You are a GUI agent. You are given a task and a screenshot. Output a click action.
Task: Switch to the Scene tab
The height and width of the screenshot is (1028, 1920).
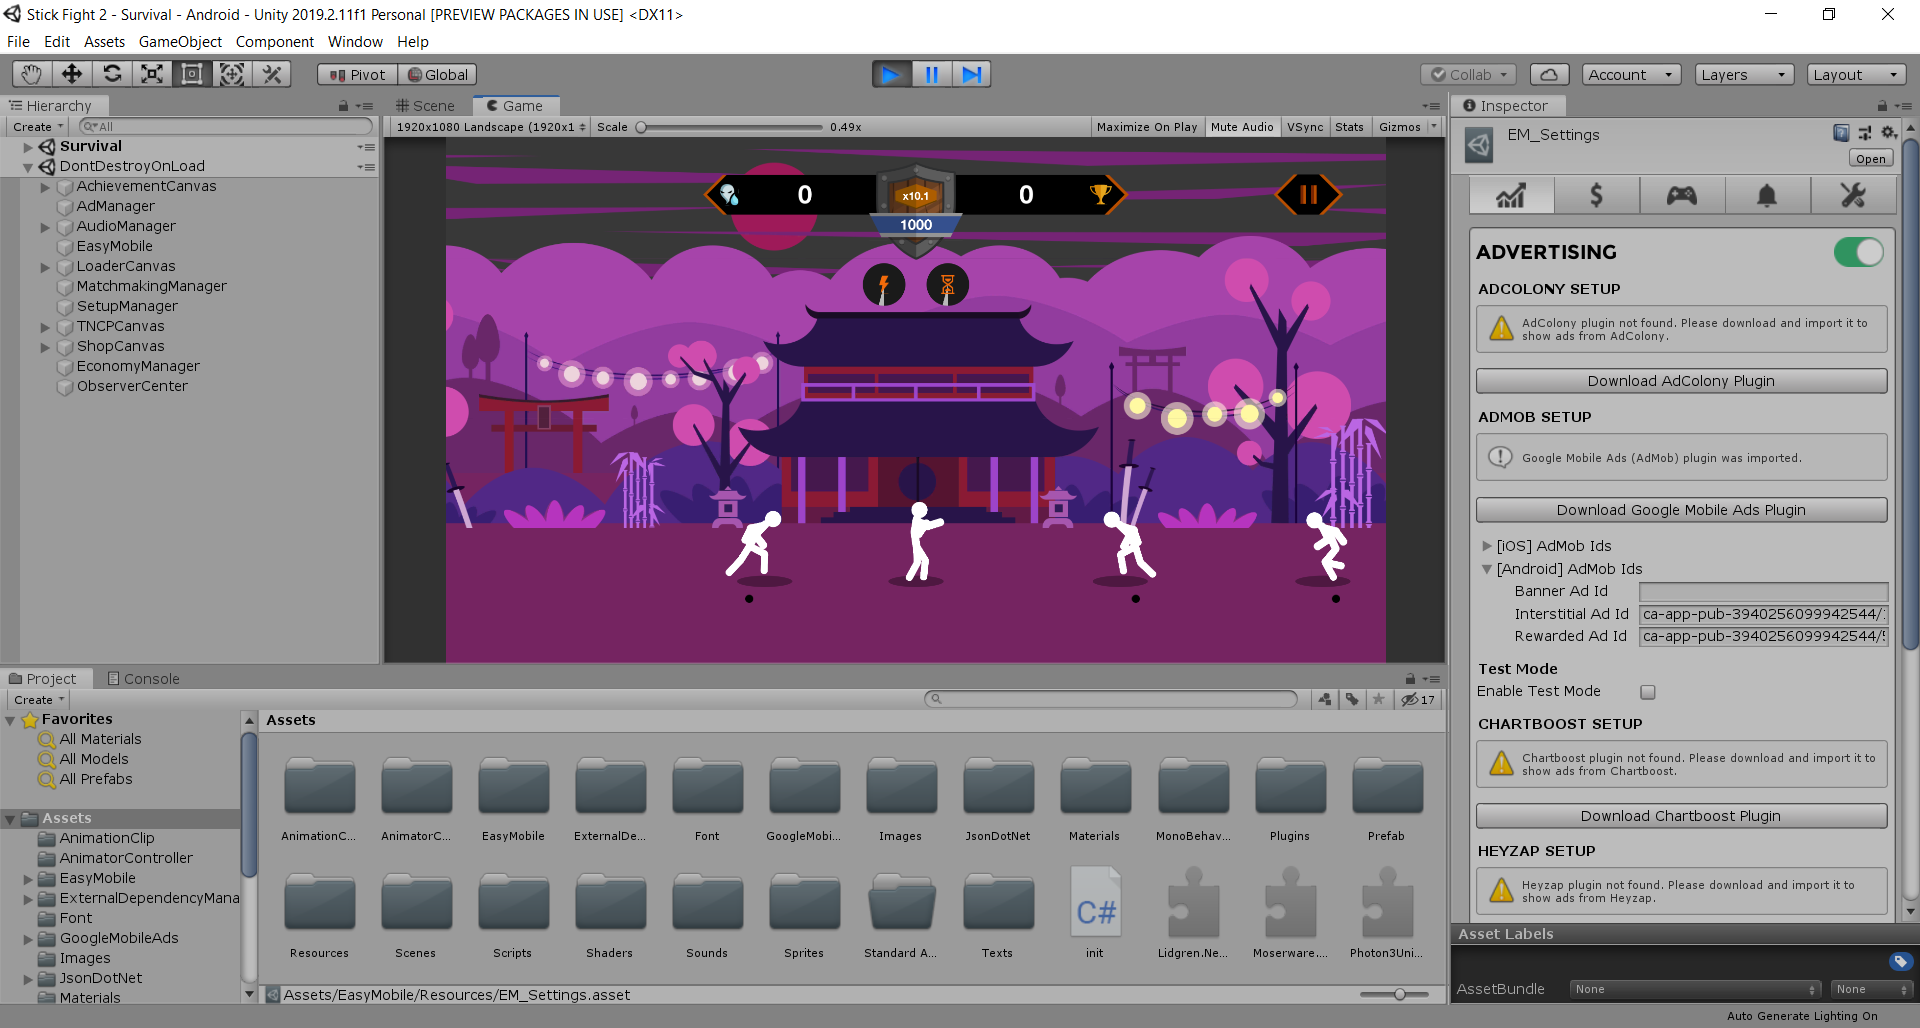(x=425, y=106)
